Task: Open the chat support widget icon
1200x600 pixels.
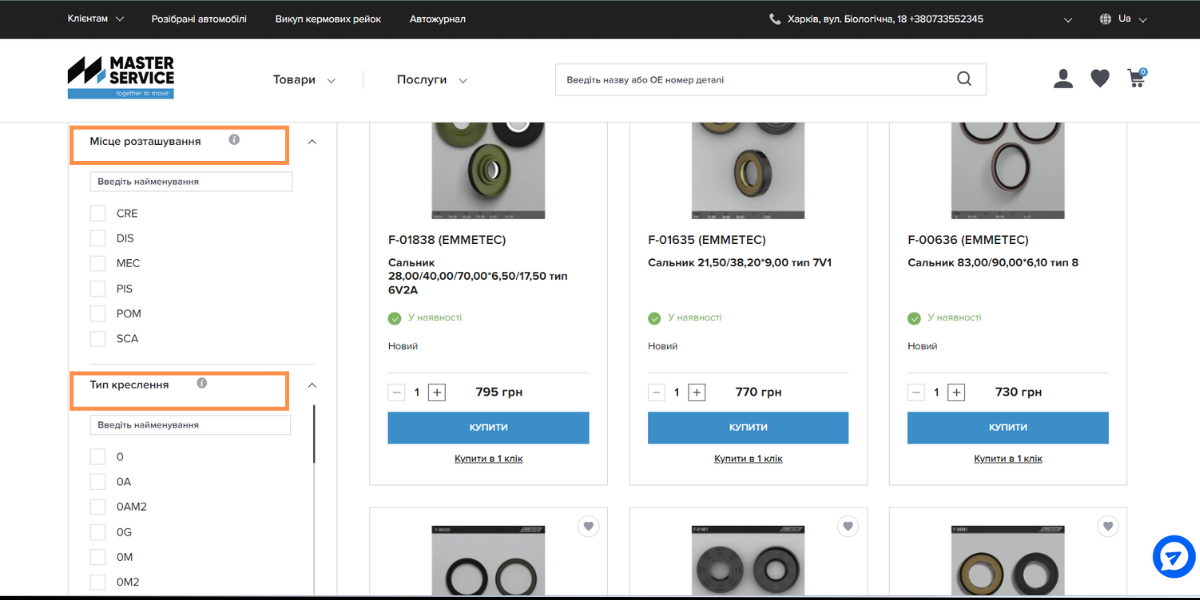Action: tap(1173, 557)
